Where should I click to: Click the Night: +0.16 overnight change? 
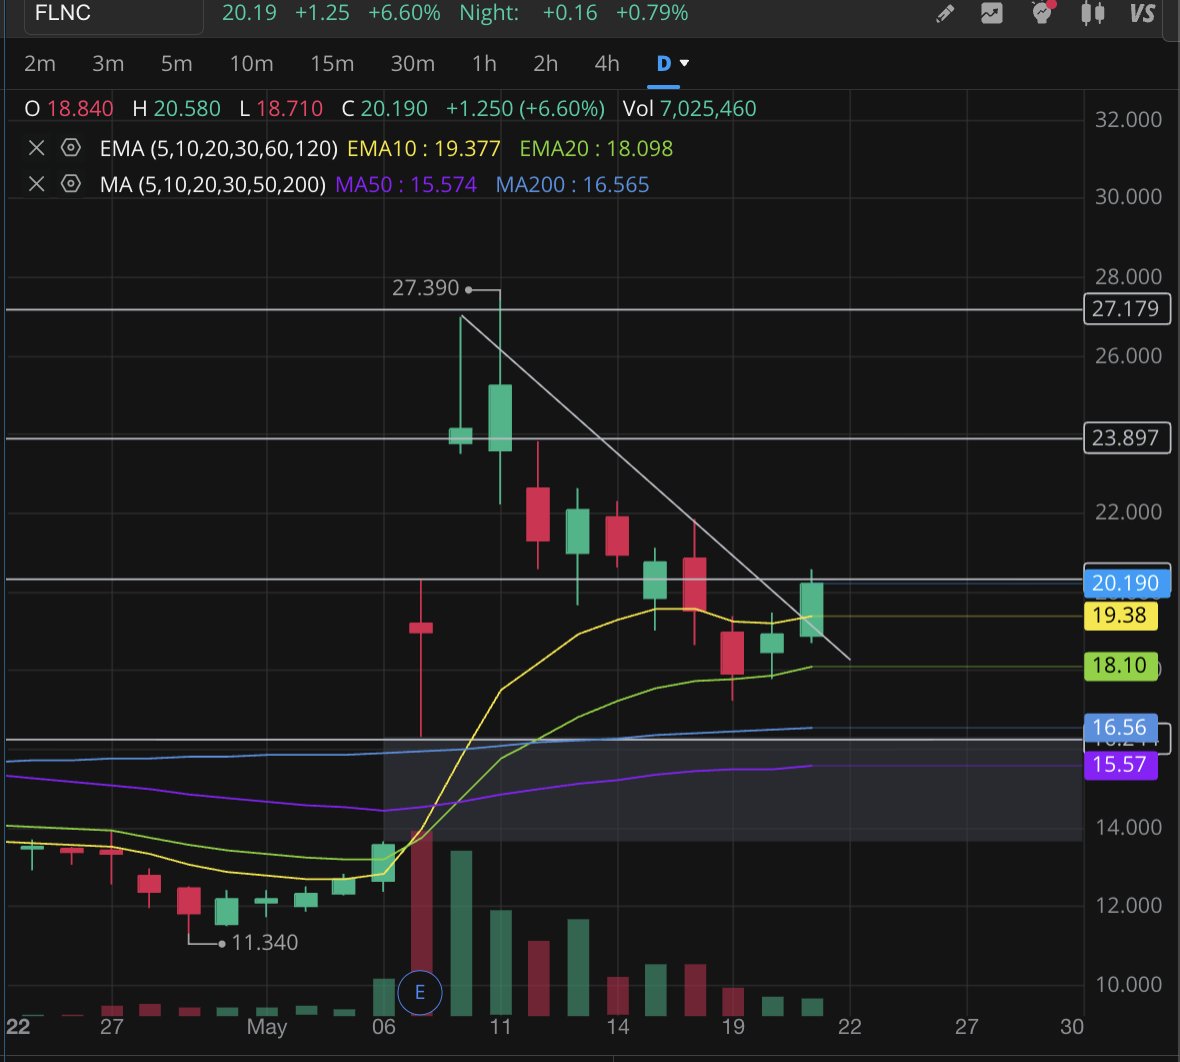tap(528, 13)
